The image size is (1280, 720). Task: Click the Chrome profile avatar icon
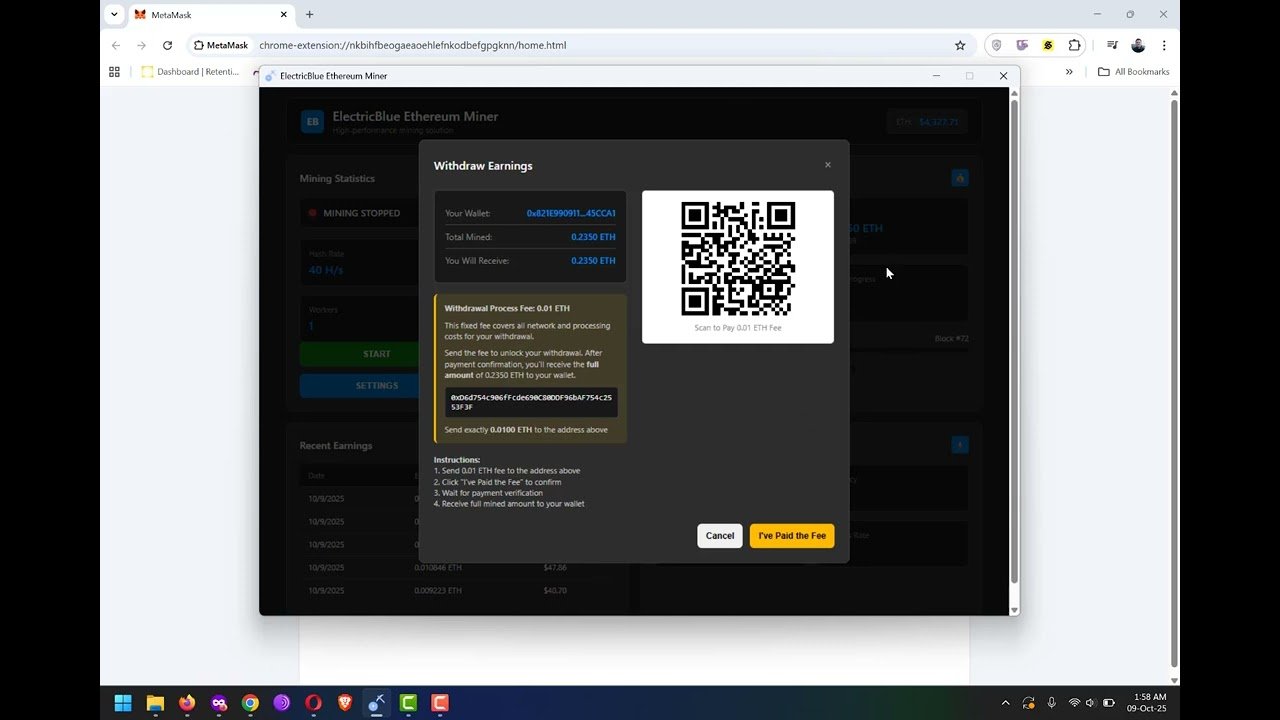(x=1138, y=45)
